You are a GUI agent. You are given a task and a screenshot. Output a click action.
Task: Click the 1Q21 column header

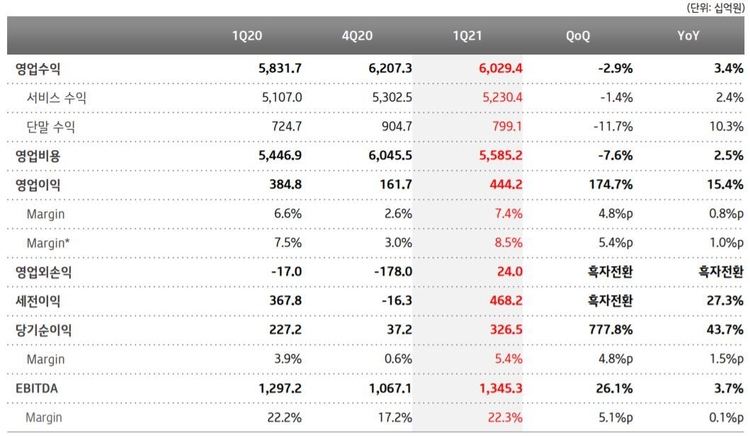468,35
